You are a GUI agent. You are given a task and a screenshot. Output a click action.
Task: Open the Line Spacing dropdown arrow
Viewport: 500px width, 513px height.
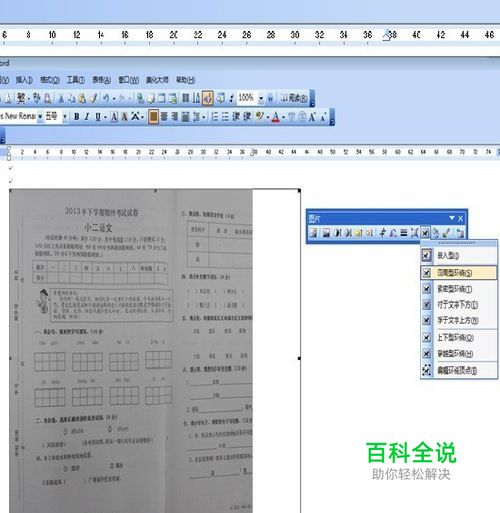(x=204, y=117)
